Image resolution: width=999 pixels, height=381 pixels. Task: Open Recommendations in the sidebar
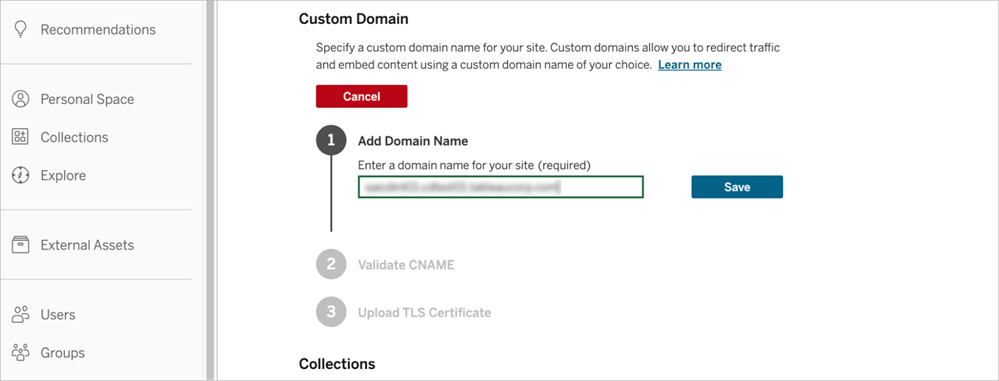pyautogui.click(x=97, y=29)
